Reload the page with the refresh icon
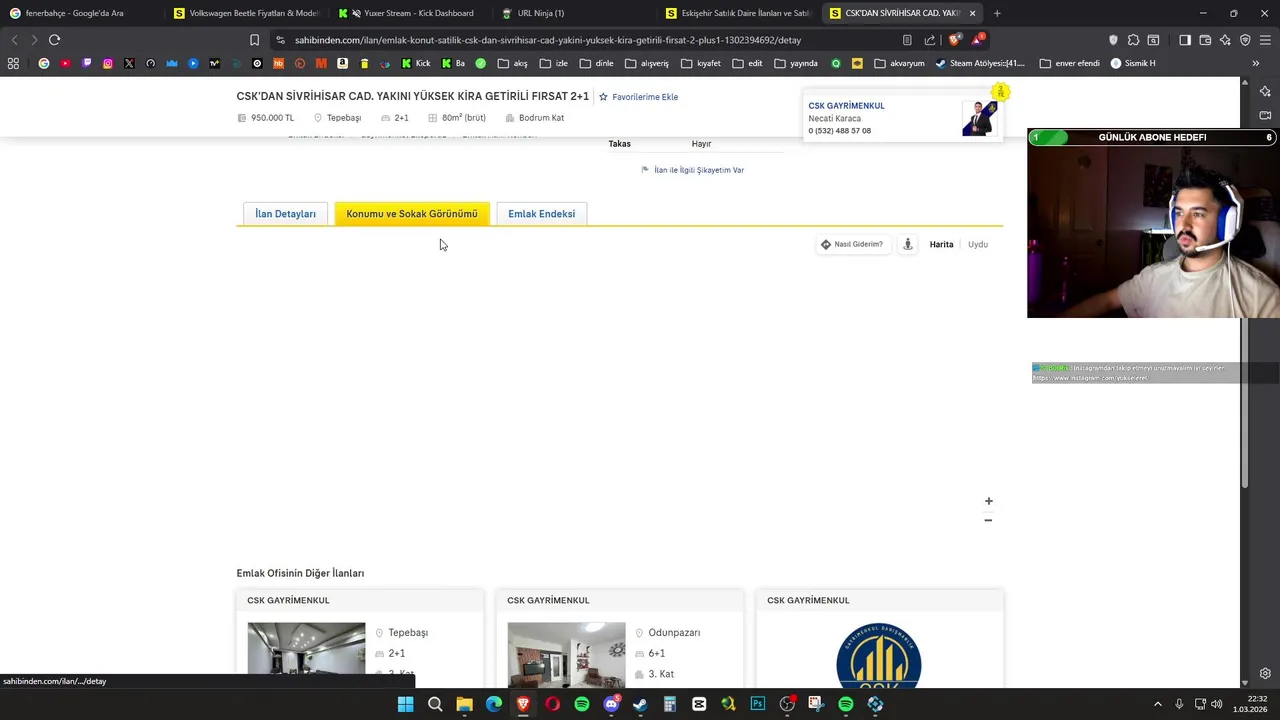Screen dimensions: 1280x720 coord(54,40)
